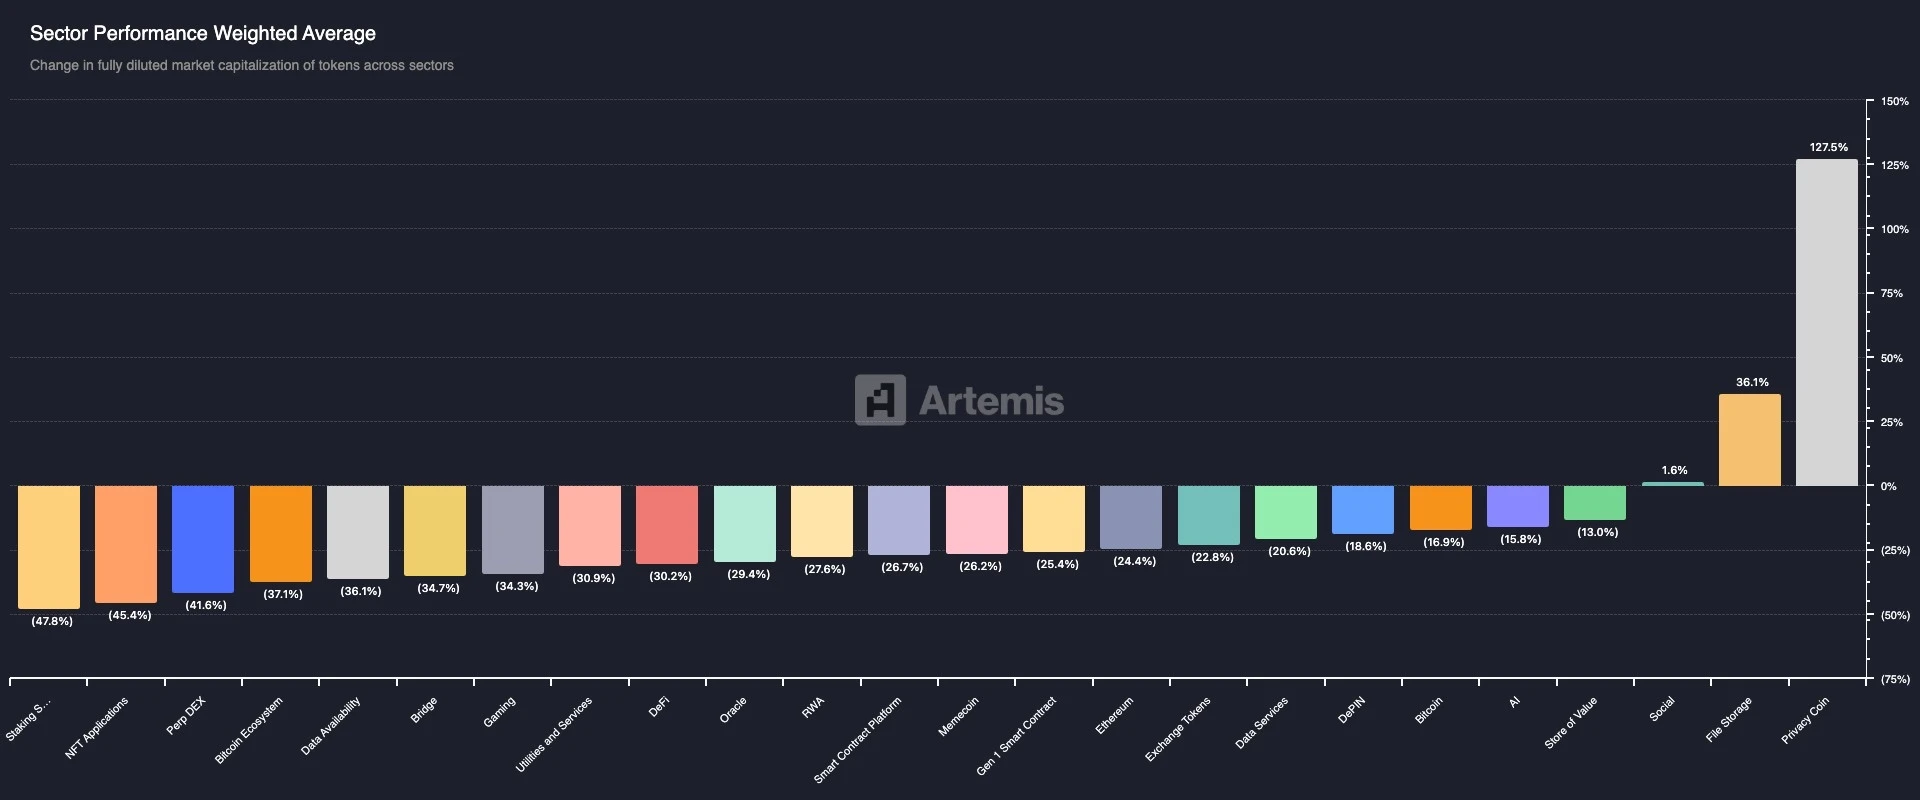Select the teal Exchange Tokens bar
This screenshot has height=800, width=1920.
1208,515
